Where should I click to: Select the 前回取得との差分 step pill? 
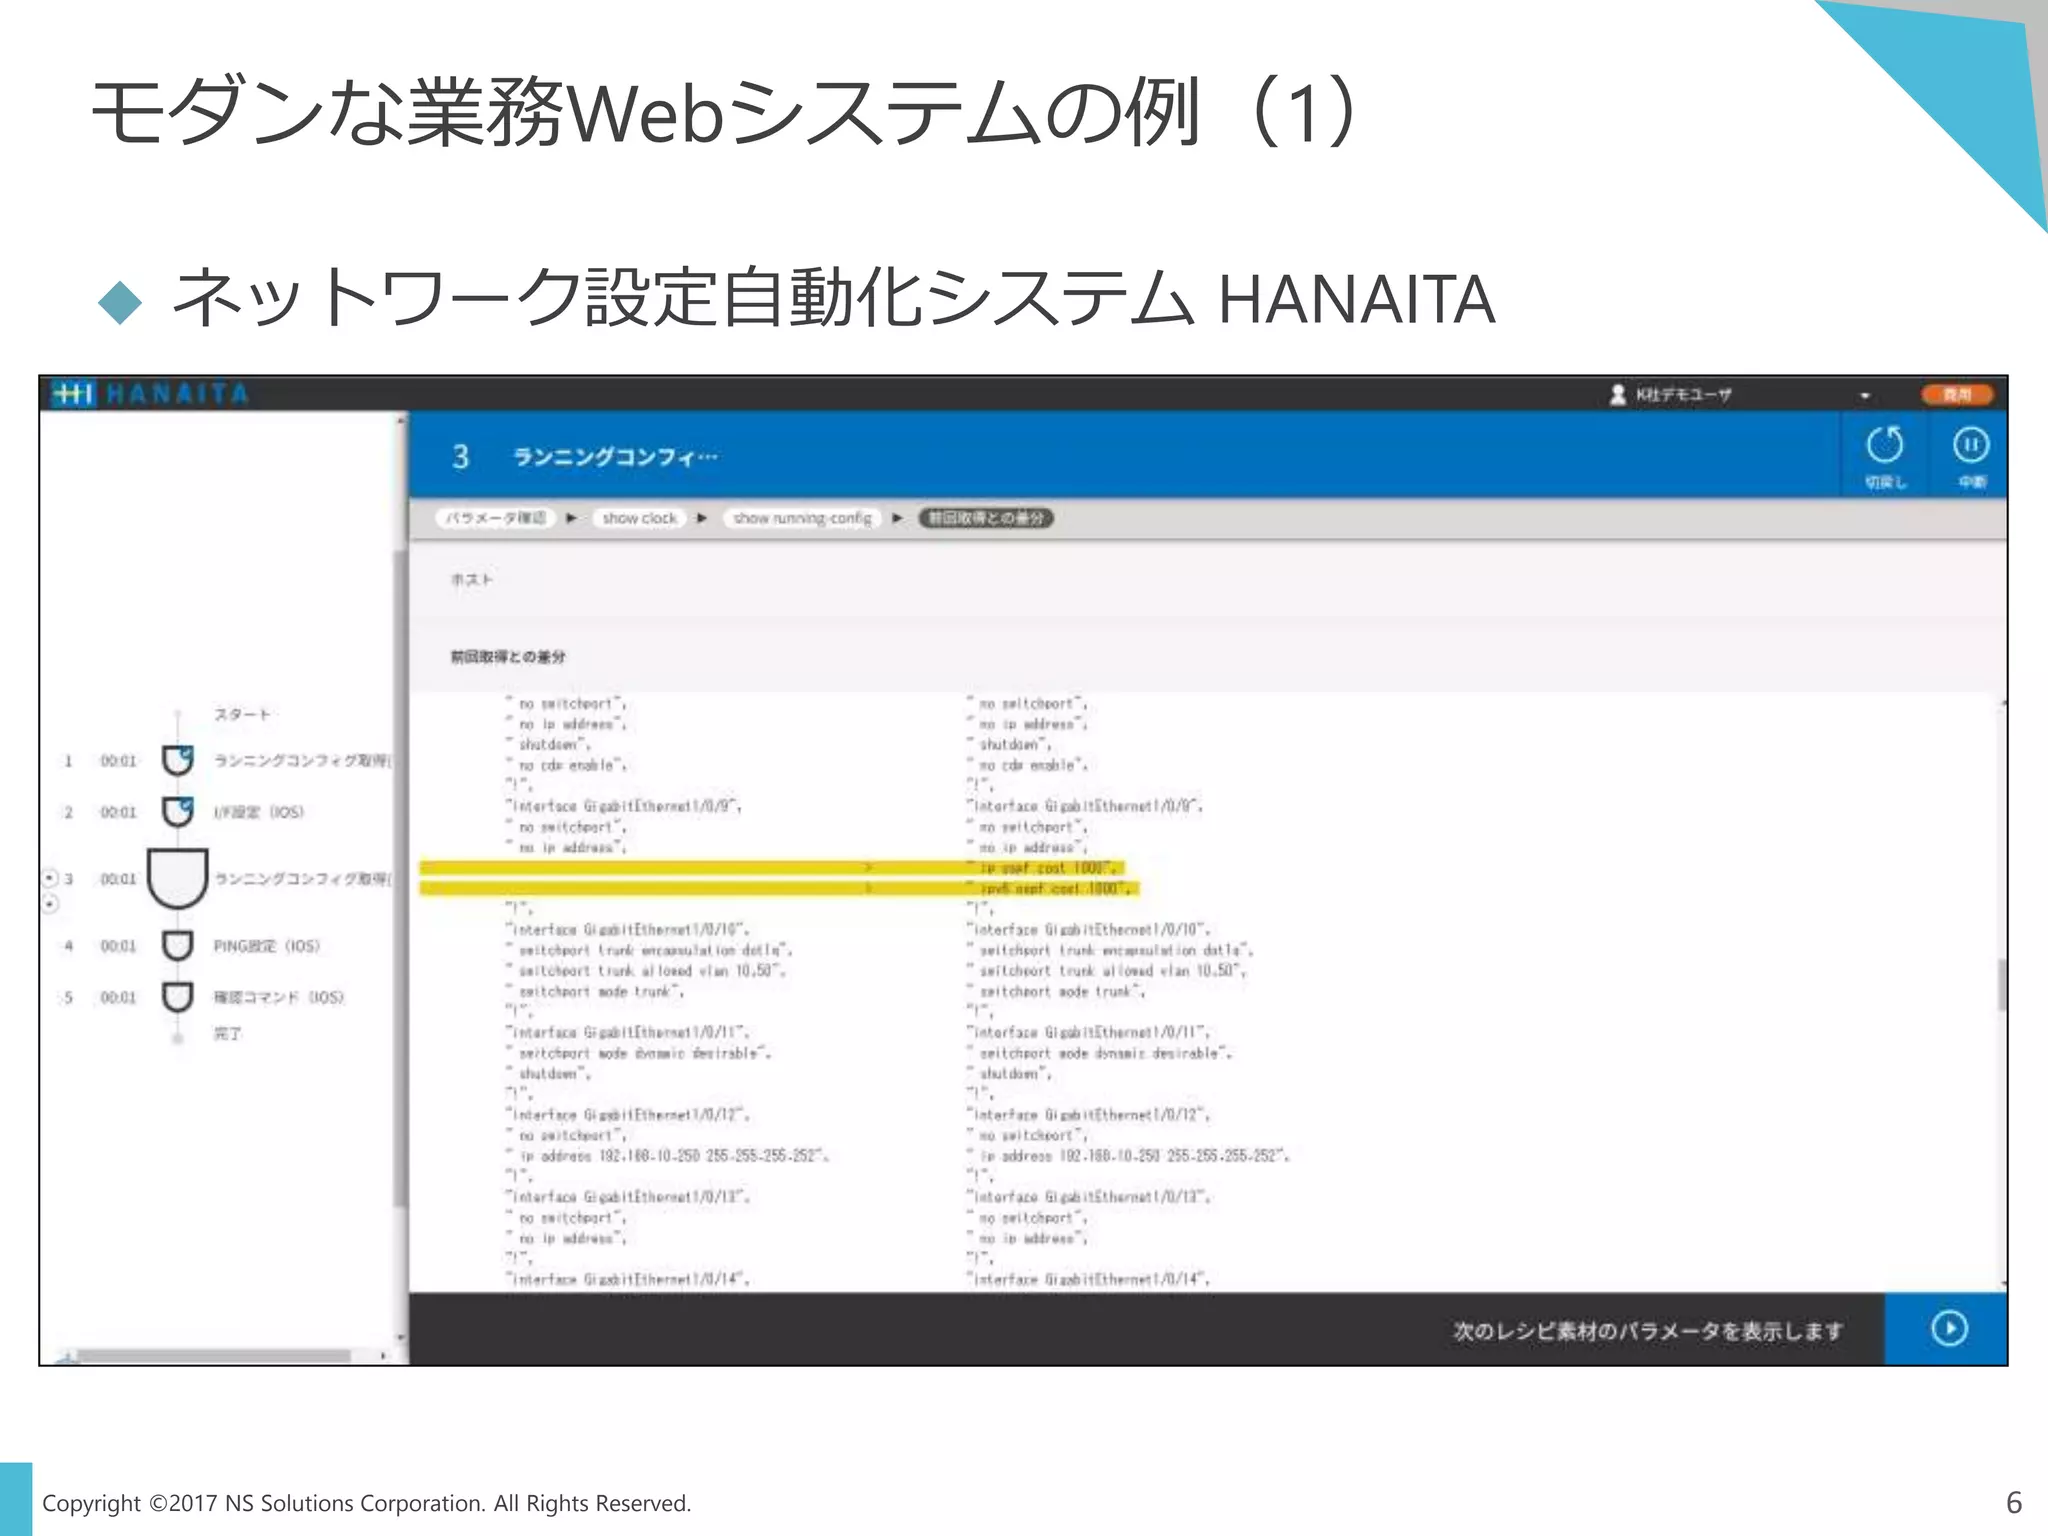pyautogui.click(x=986, y=518)
